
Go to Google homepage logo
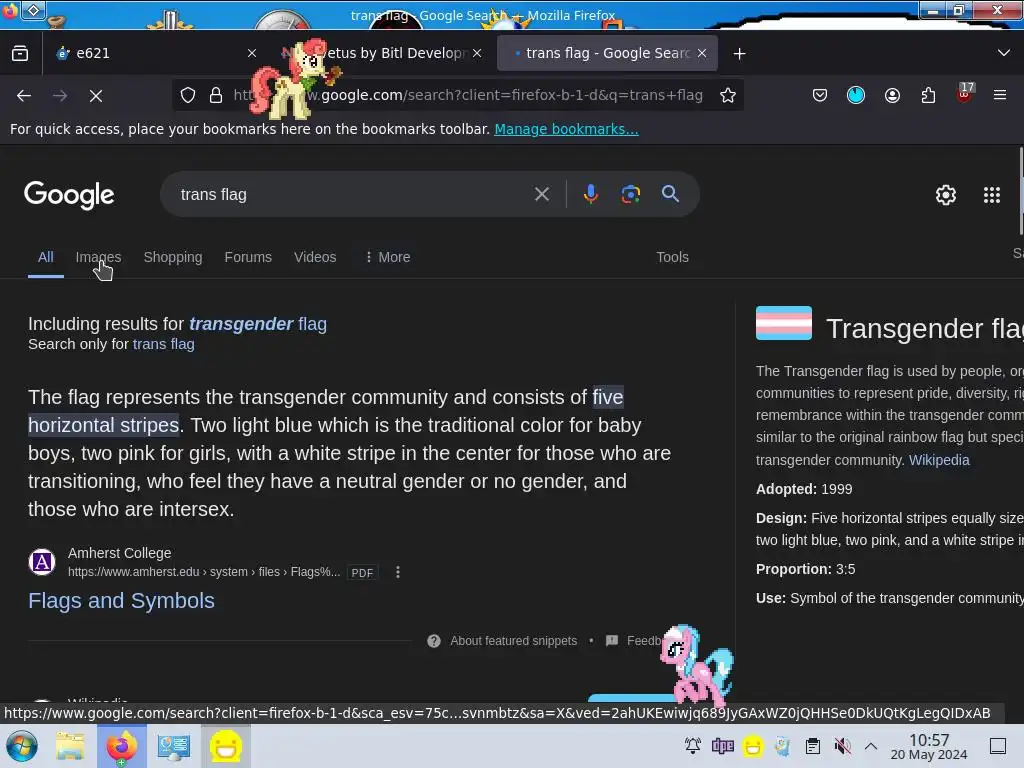point(69,195)
